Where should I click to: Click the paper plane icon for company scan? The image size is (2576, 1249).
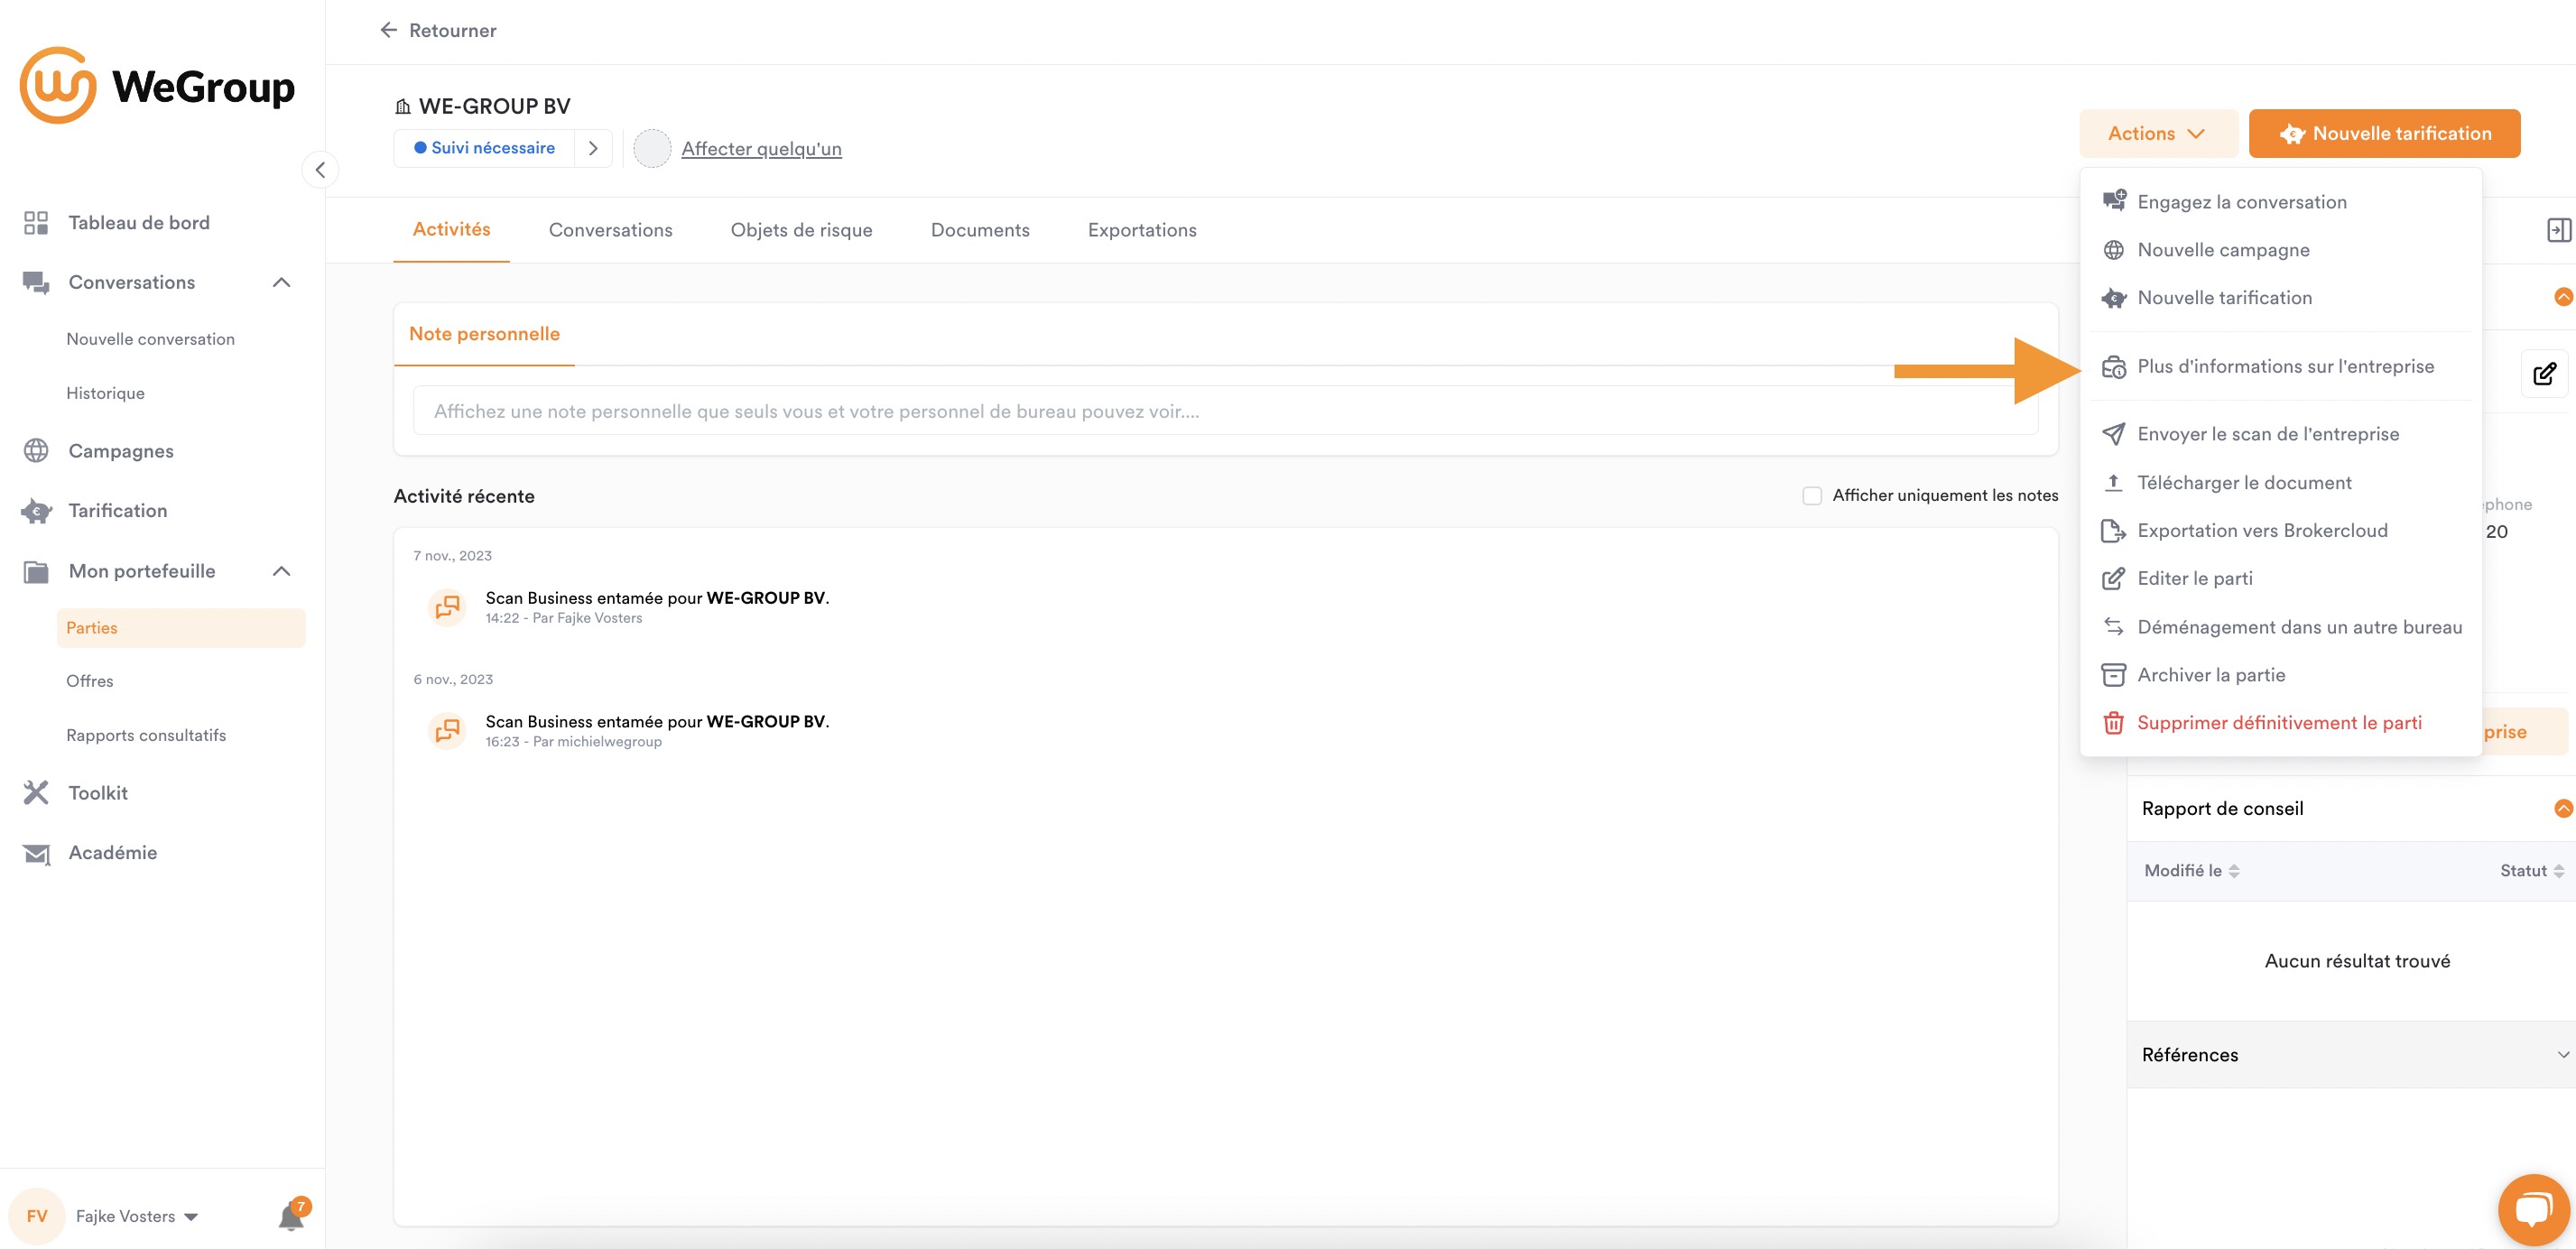(x=2113, y=434)
